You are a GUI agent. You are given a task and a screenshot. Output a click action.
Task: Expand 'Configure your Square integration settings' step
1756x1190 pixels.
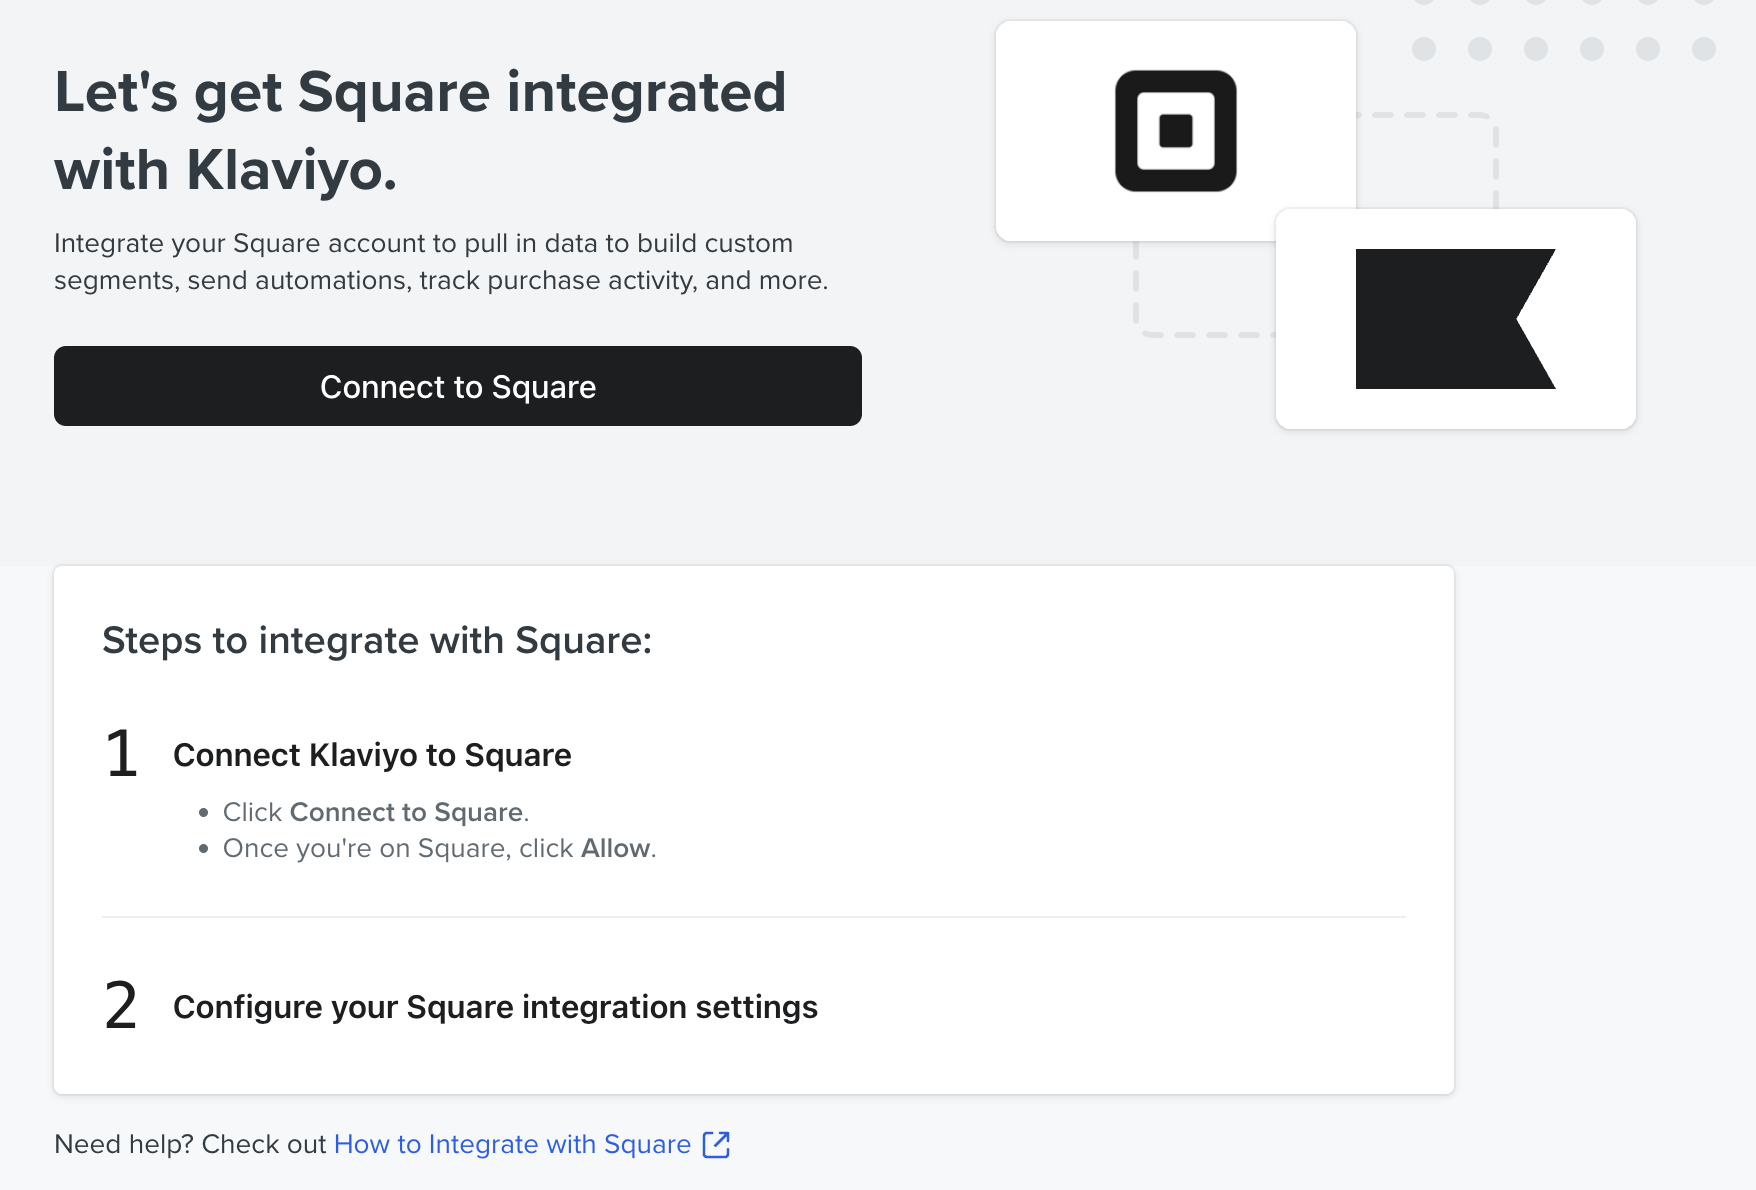(495, 1007)
